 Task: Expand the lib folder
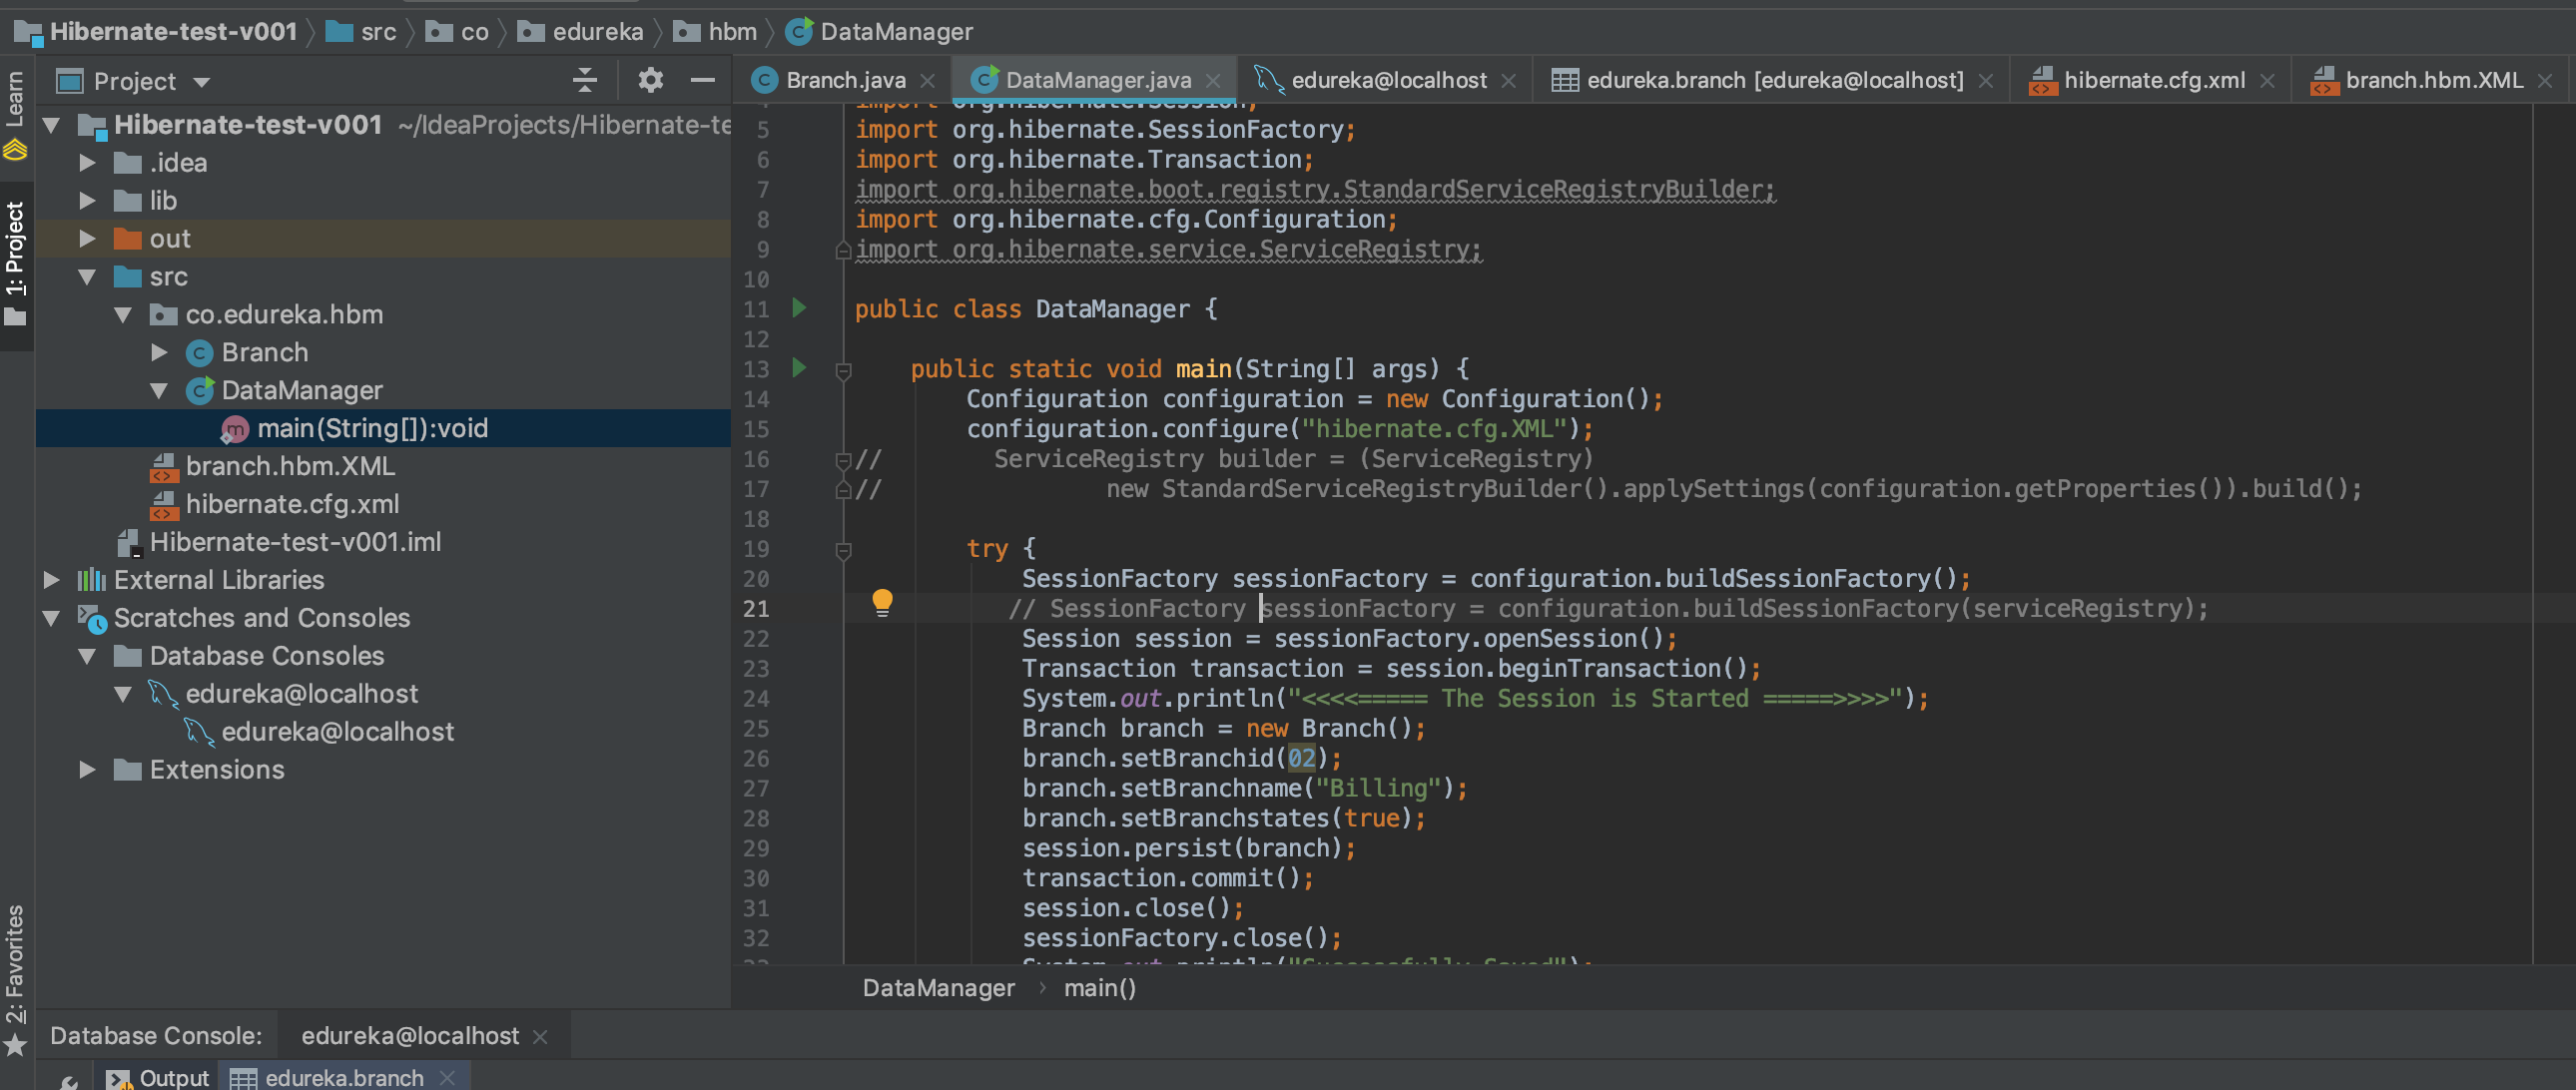[x=87, y=201]
